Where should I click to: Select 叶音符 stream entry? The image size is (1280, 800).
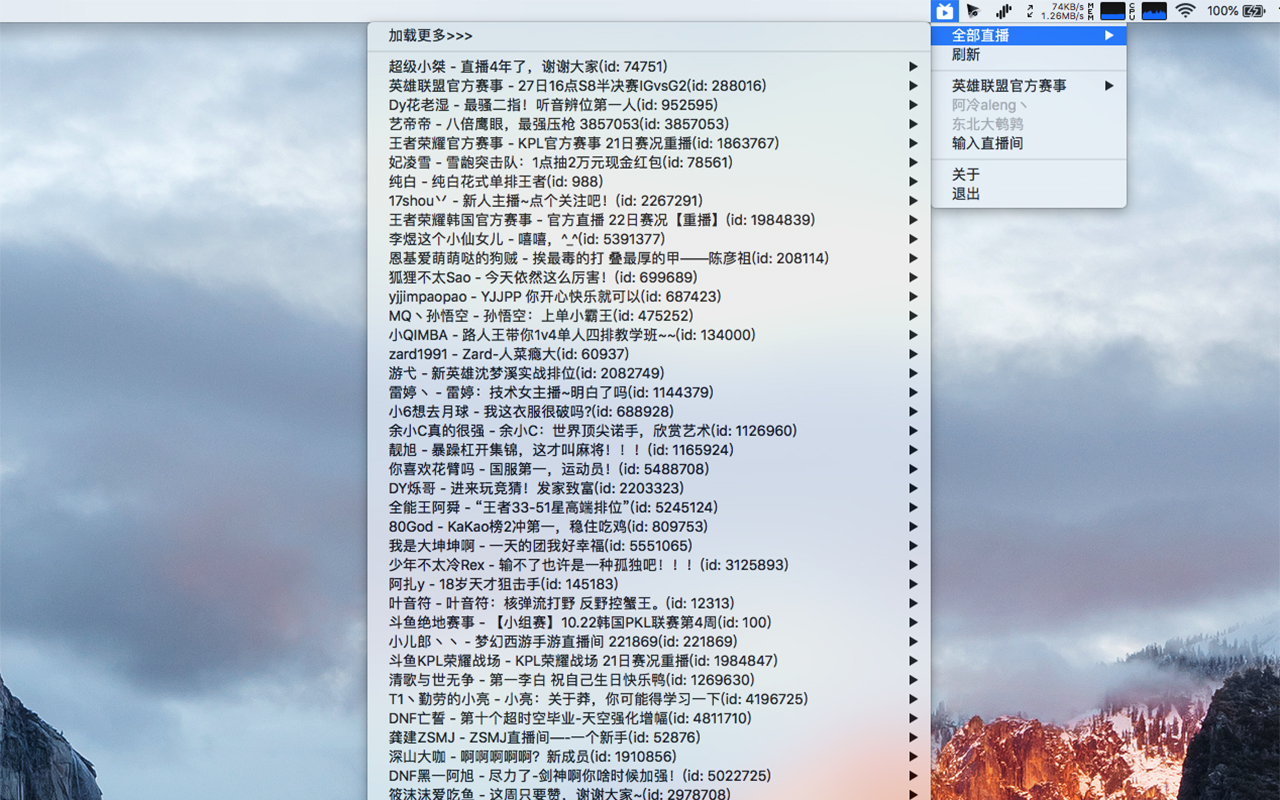tap(649, 604)
